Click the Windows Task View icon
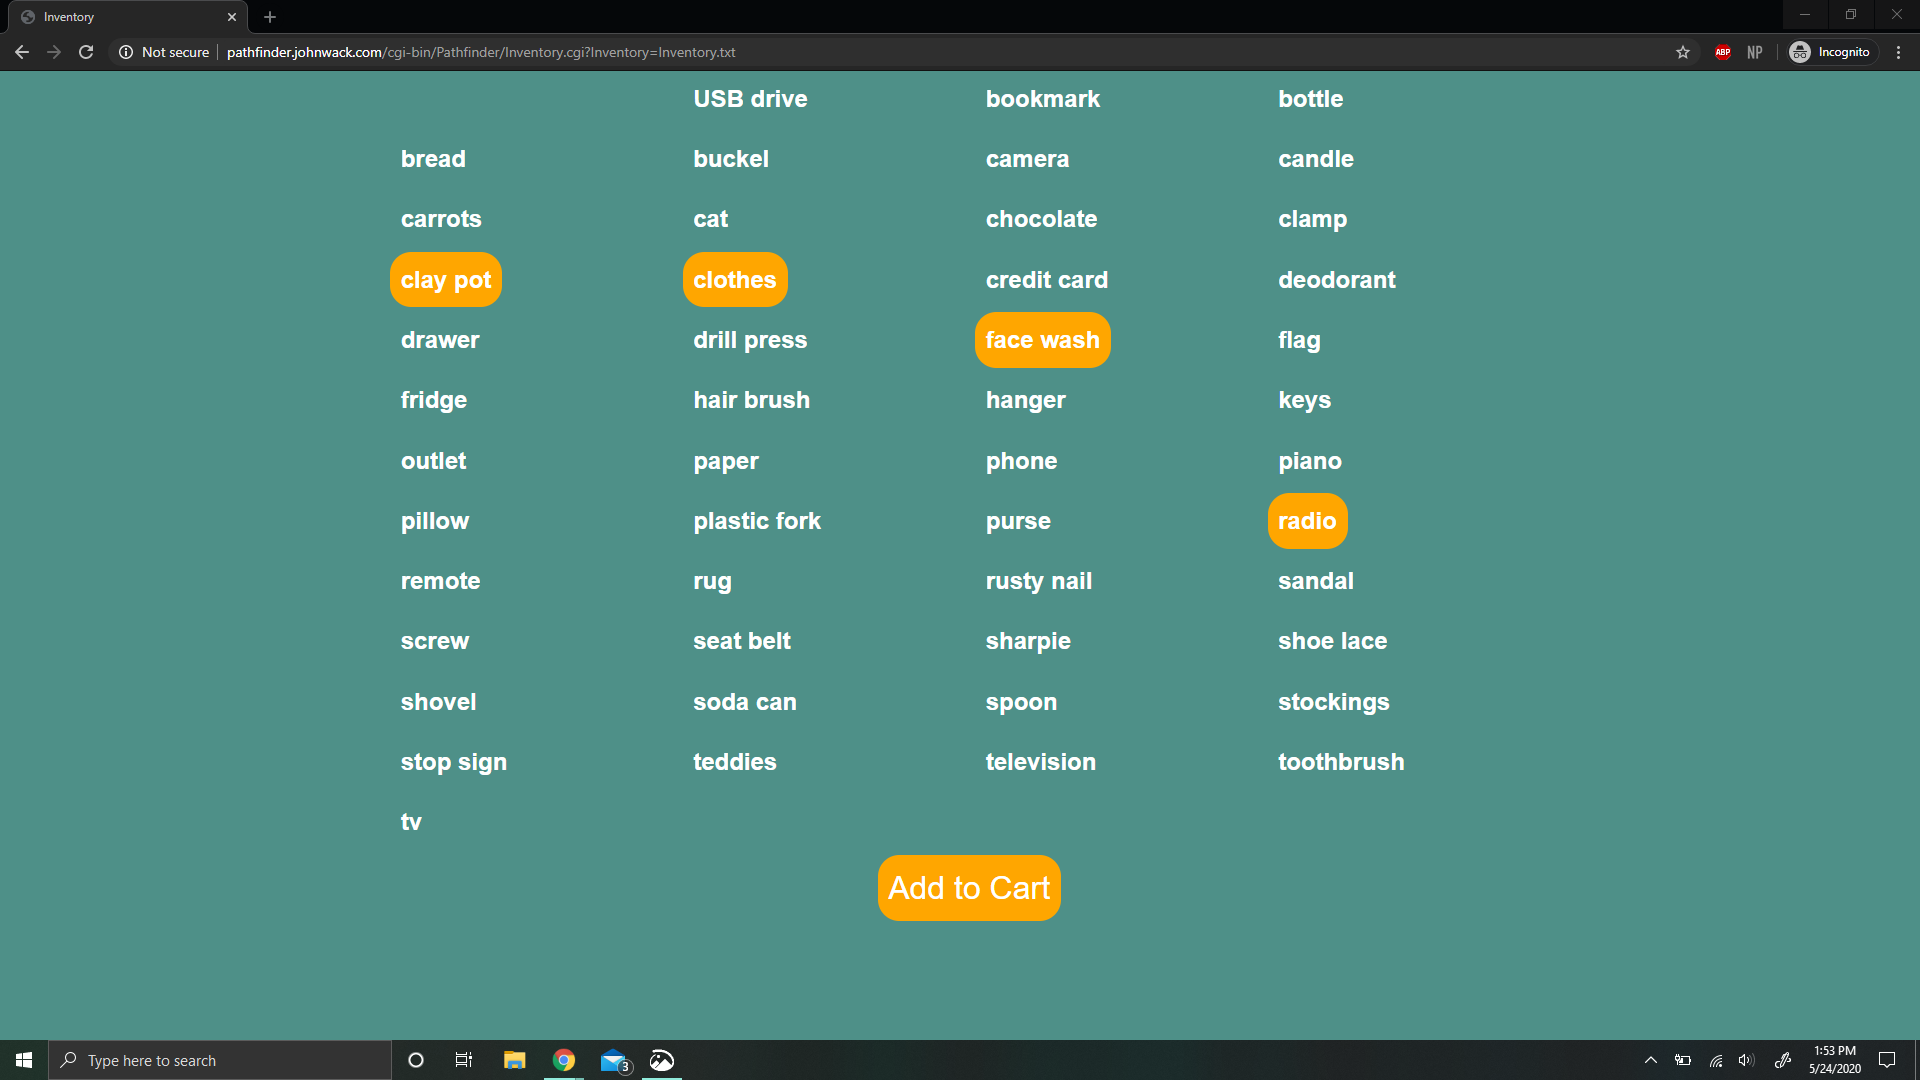The image size is (1920, 1080). tap(464, 1060)
